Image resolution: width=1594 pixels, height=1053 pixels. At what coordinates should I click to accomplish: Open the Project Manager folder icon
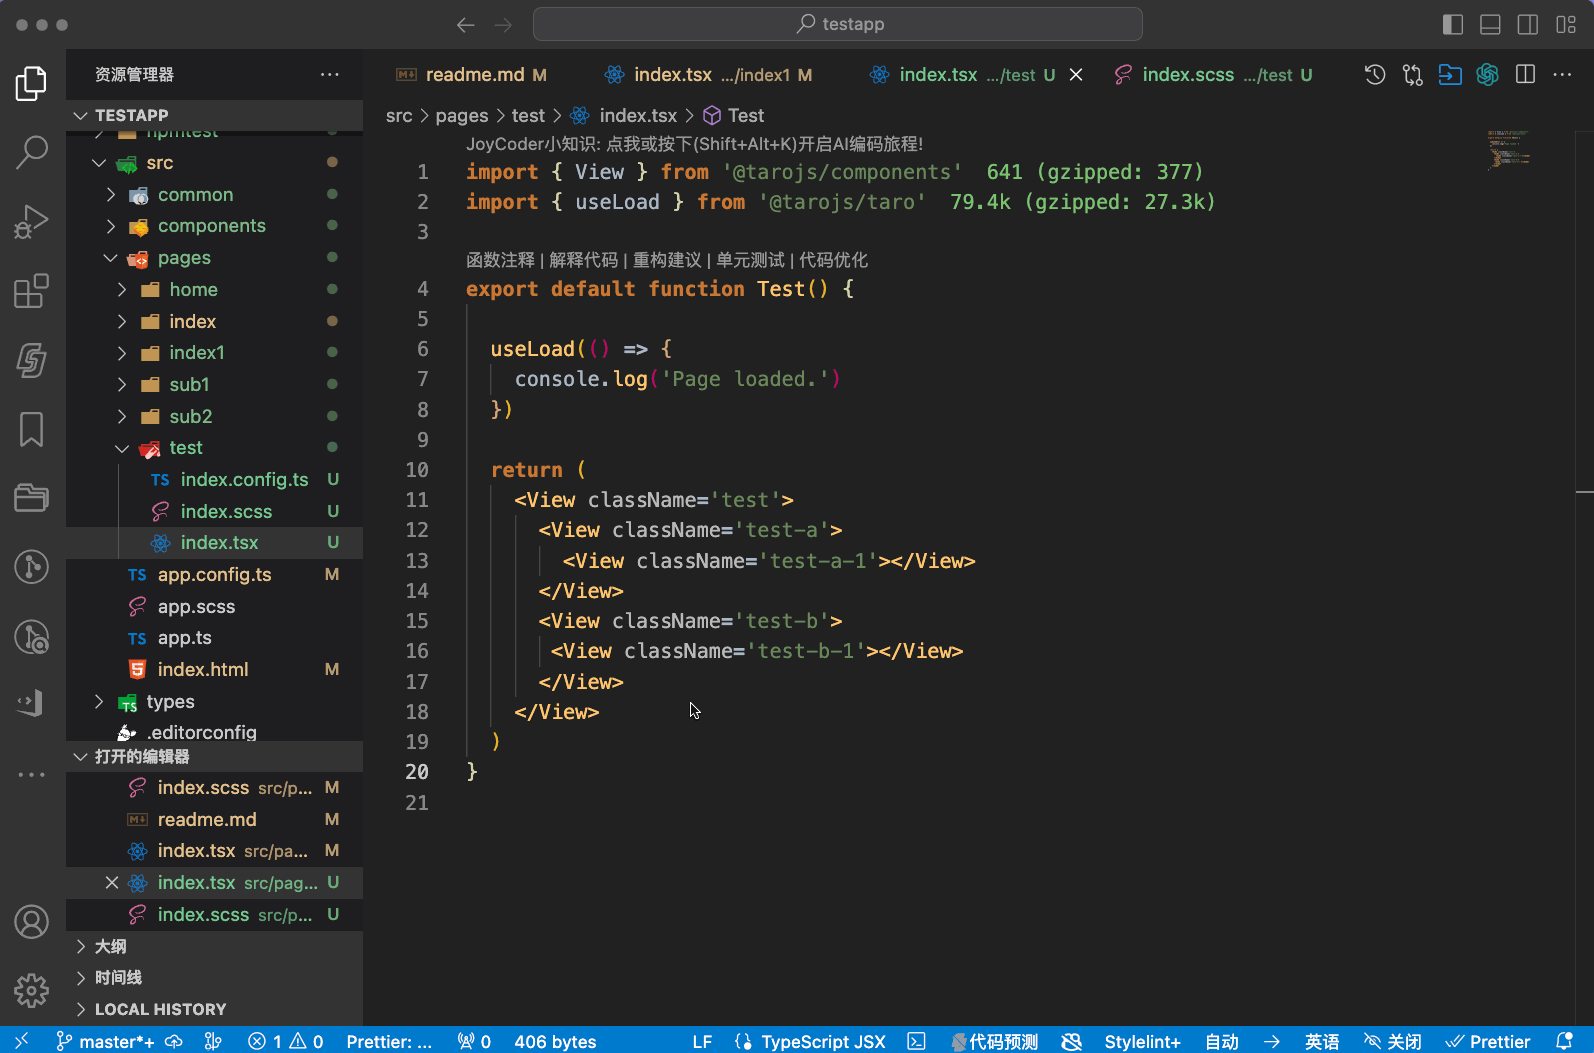coord(31,498)
